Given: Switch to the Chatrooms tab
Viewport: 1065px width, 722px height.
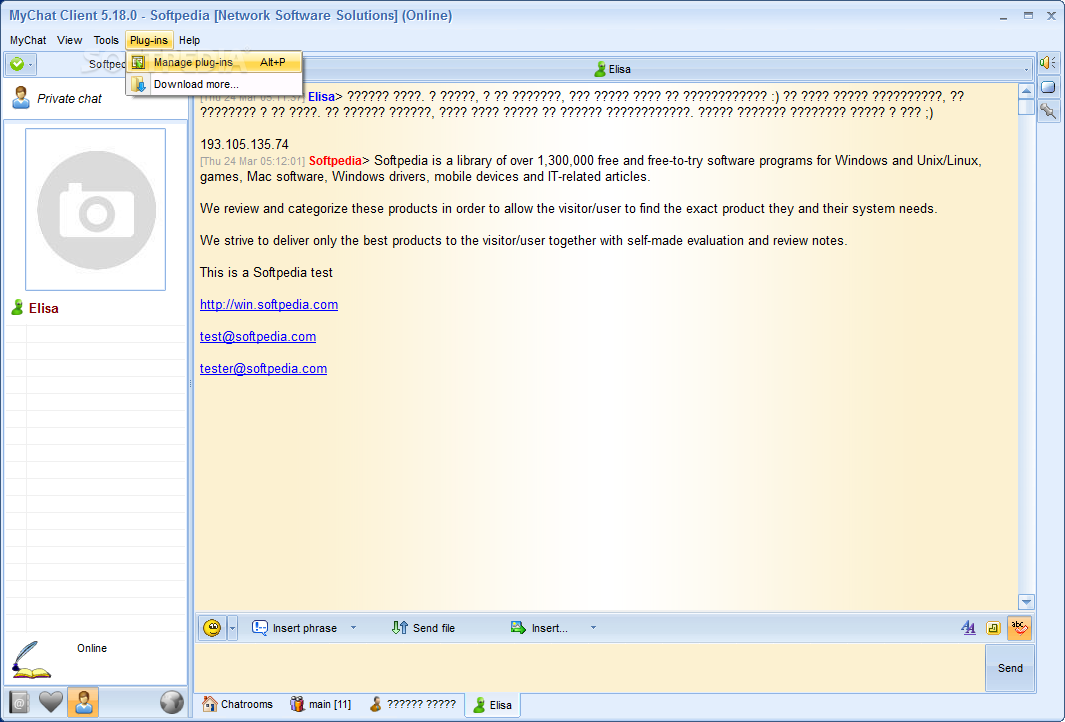Looking at the screenshot, I should [x=238, y=704].
